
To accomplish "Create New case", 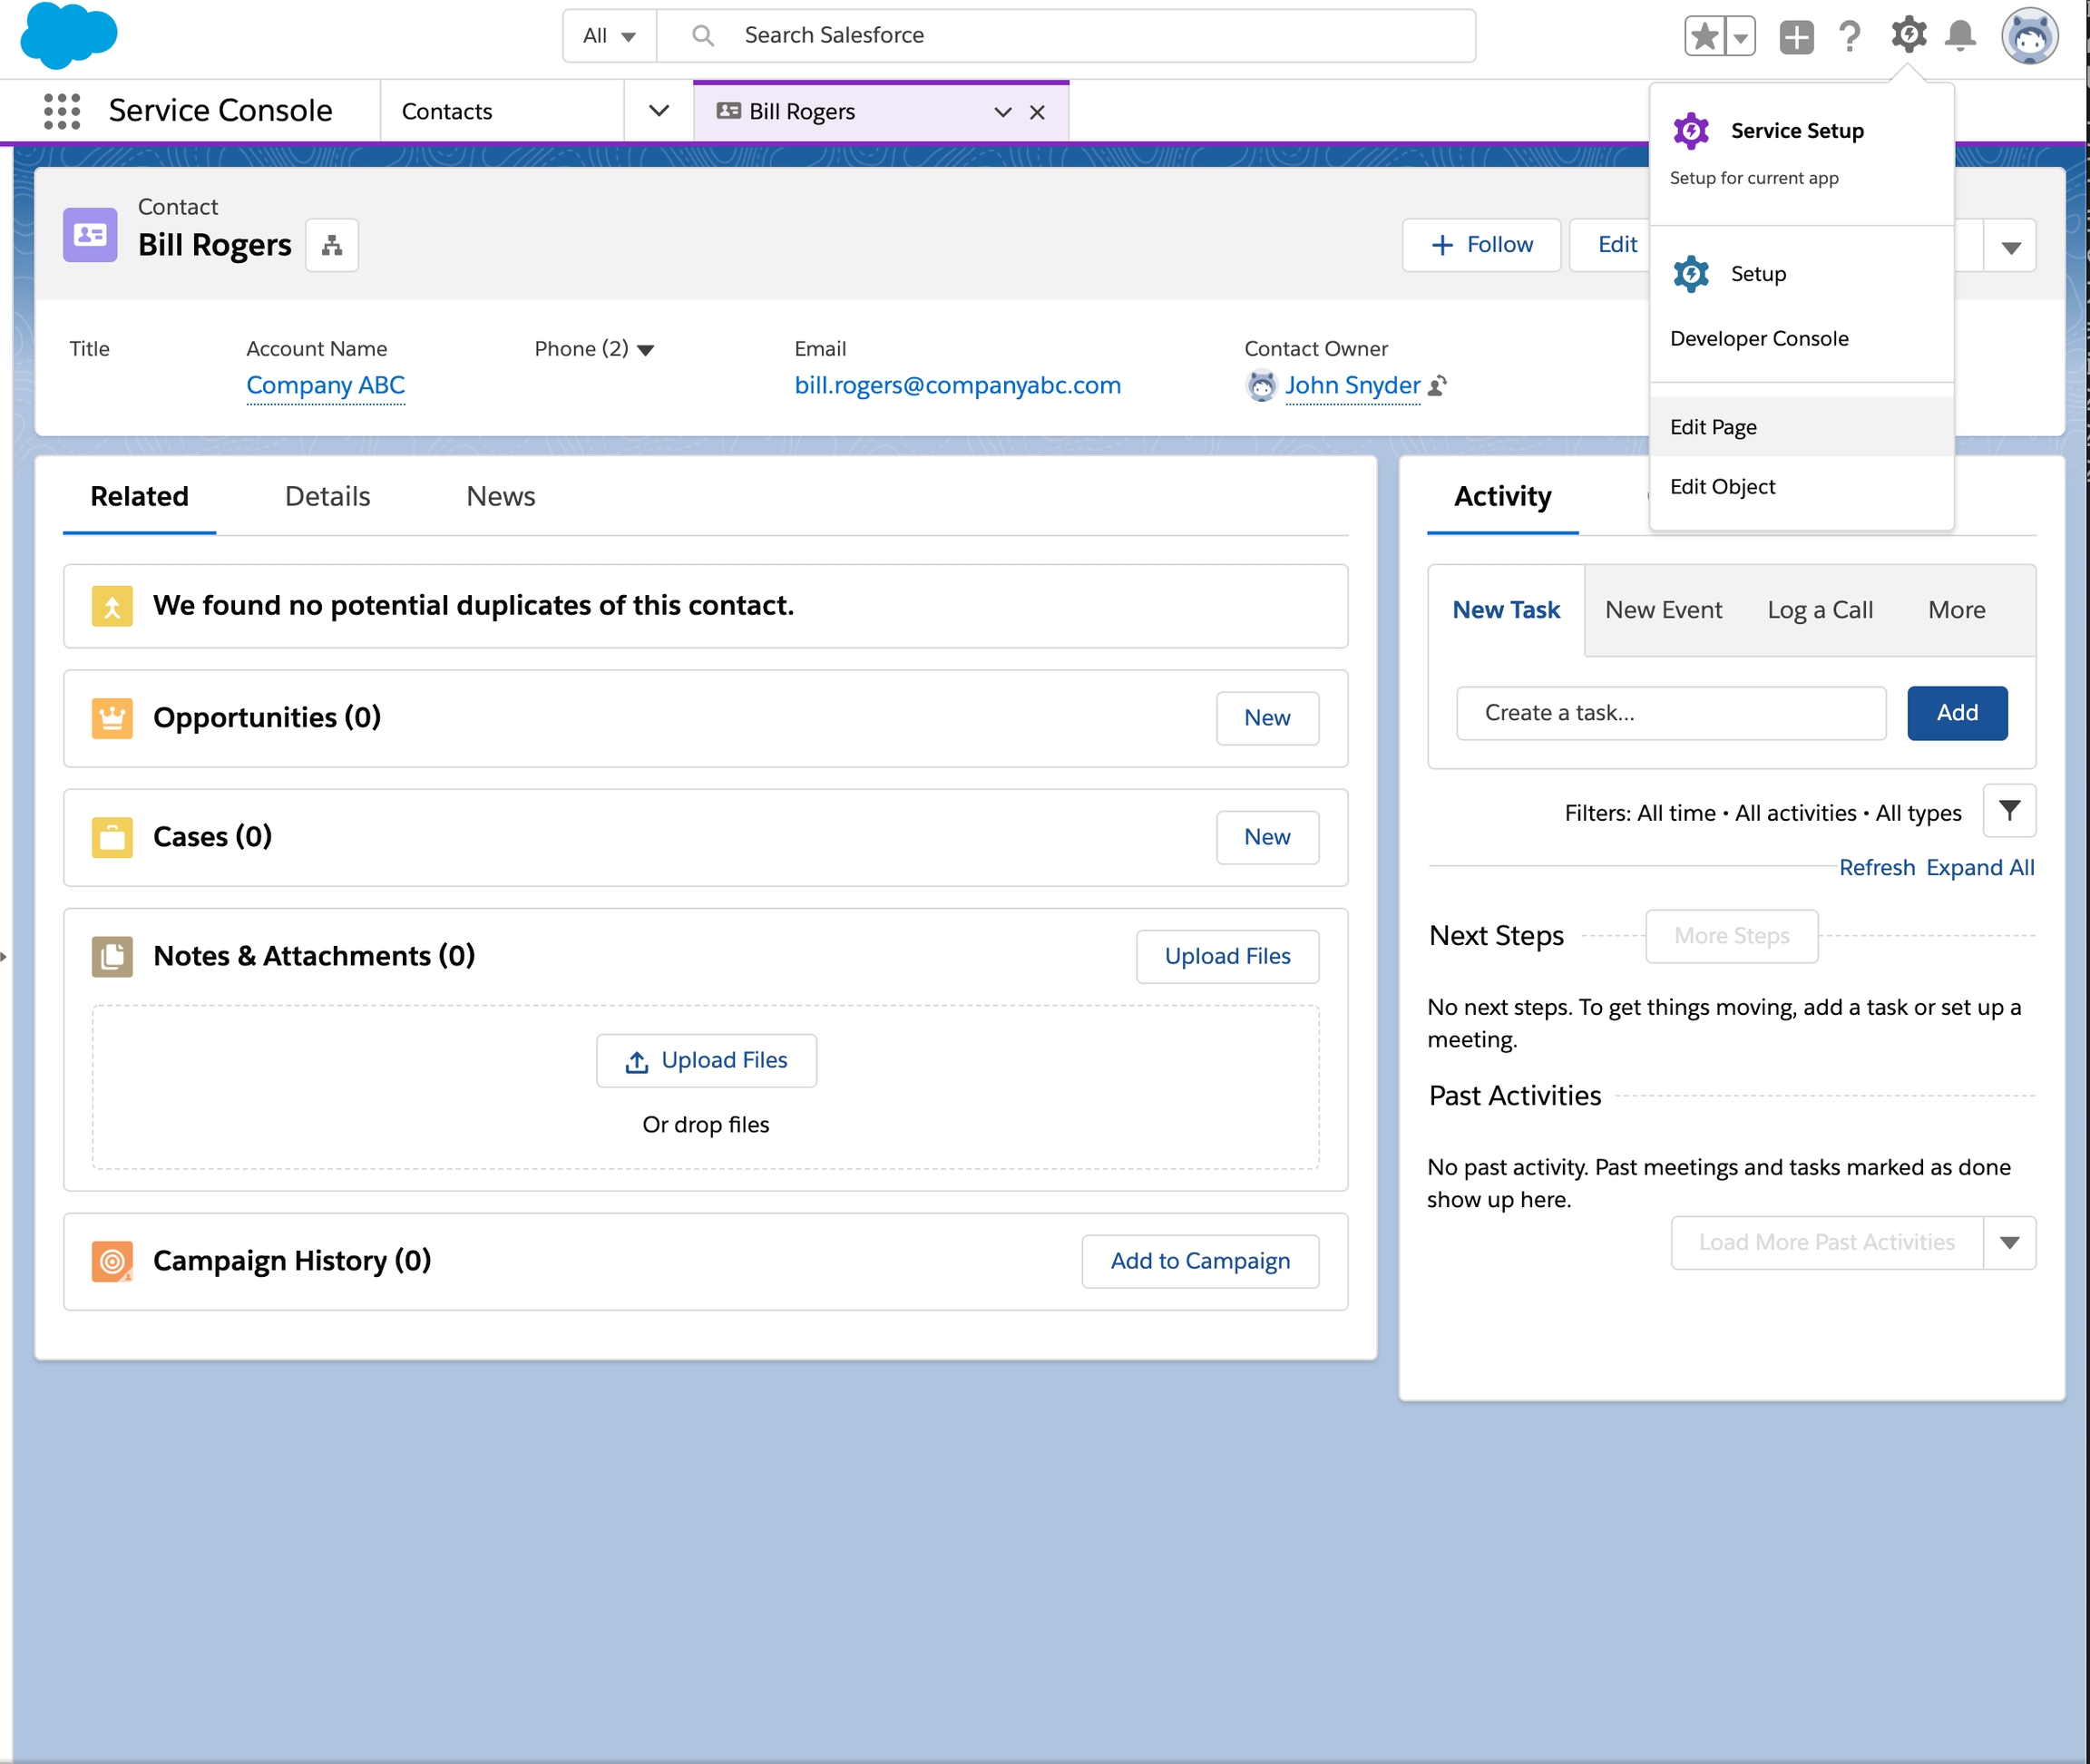I will point(1267,837).
